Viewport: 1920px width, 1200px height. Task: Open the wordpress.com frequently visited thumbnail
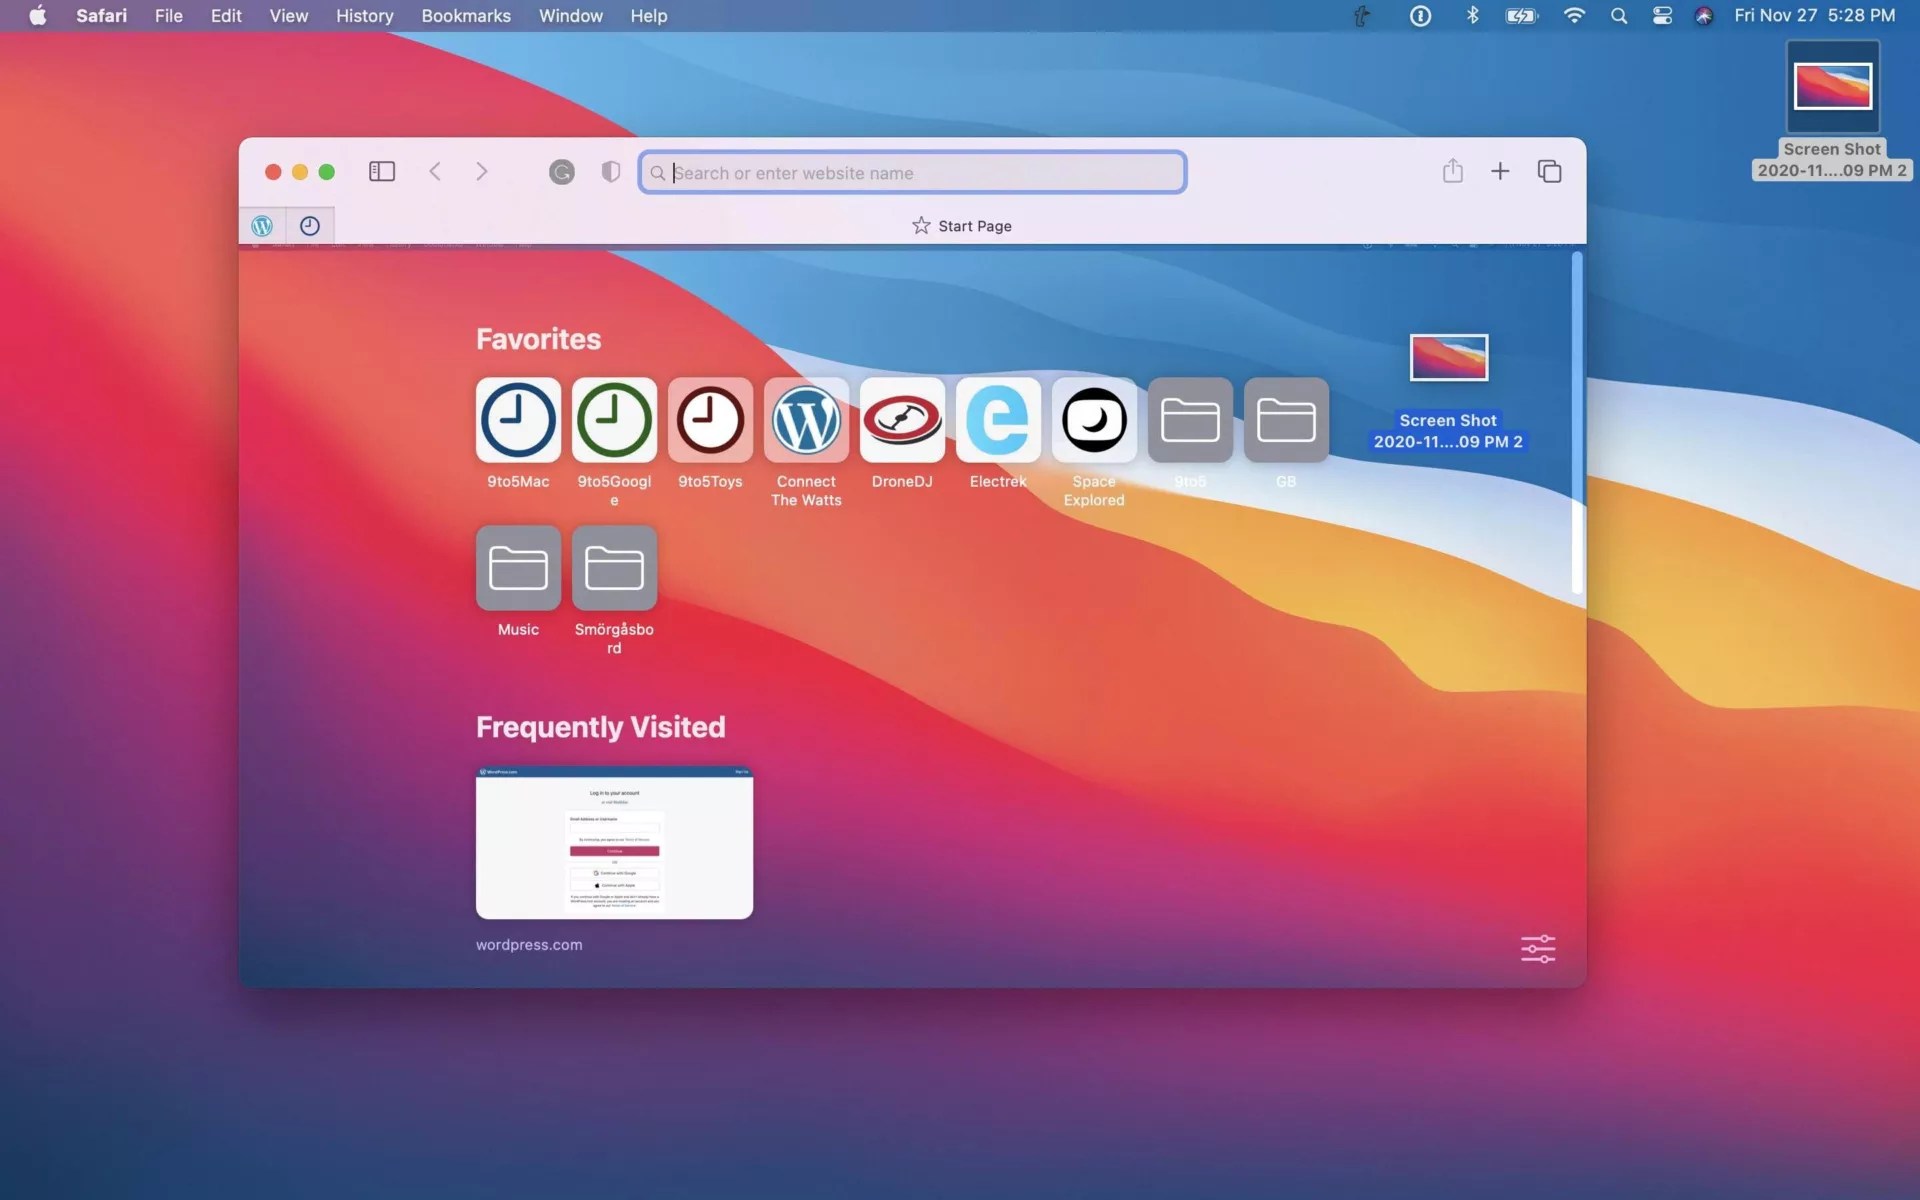tap(614, 843)
